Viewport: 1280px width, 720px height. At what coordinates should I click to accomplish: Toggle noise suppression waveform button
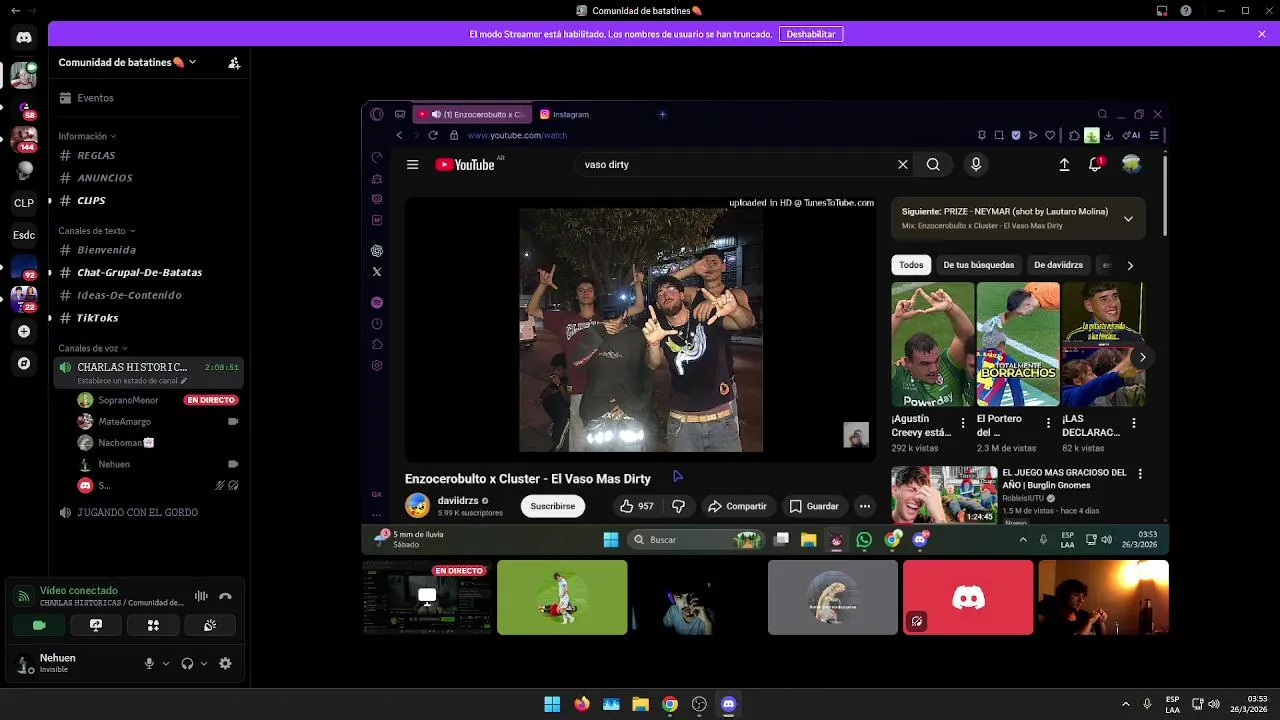coord(201,597)
